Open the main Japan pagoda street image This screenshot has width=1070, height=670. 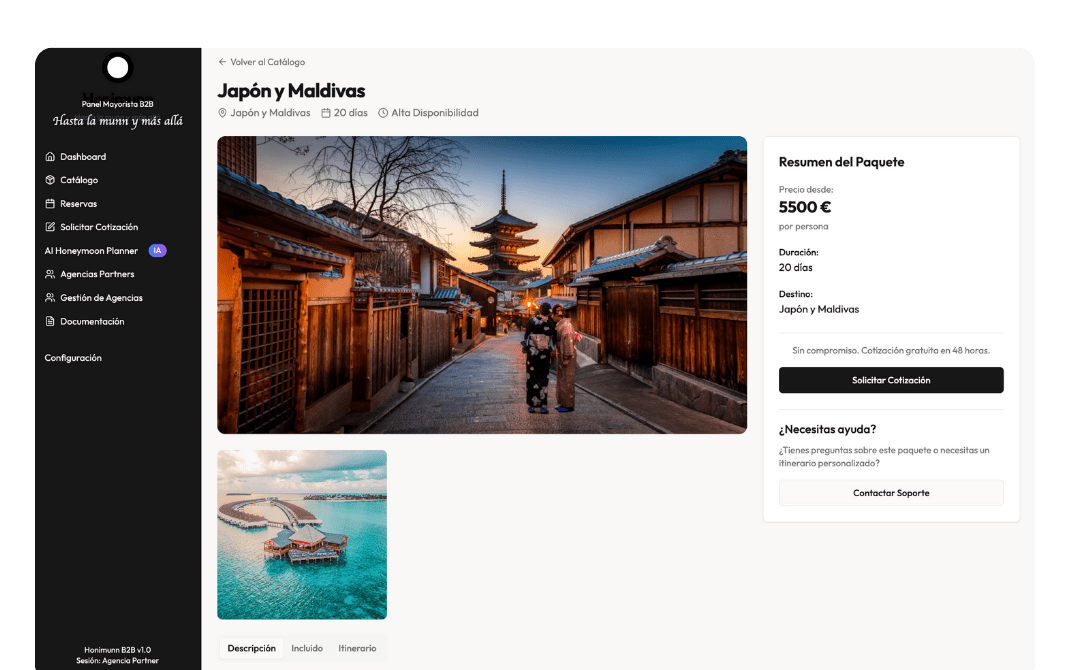click(482, 285)
